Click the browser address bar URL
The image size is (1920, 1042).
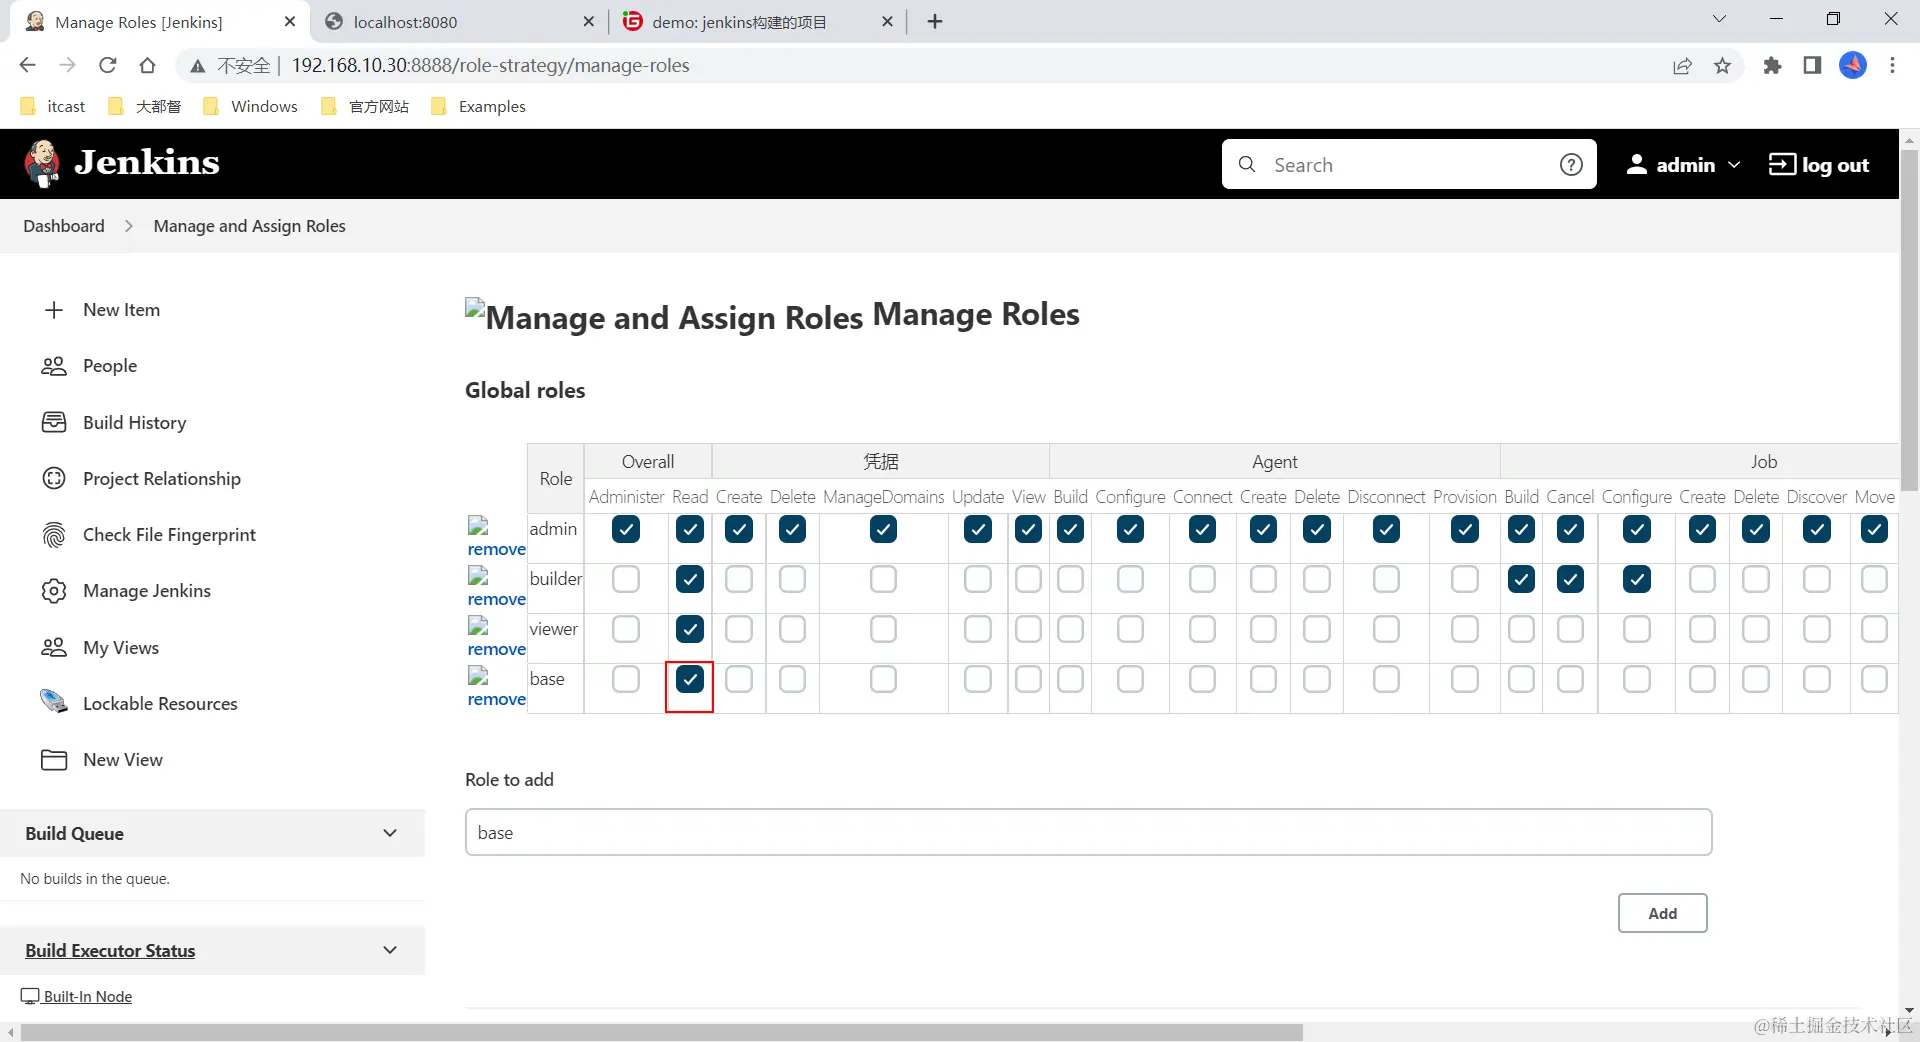490,66
